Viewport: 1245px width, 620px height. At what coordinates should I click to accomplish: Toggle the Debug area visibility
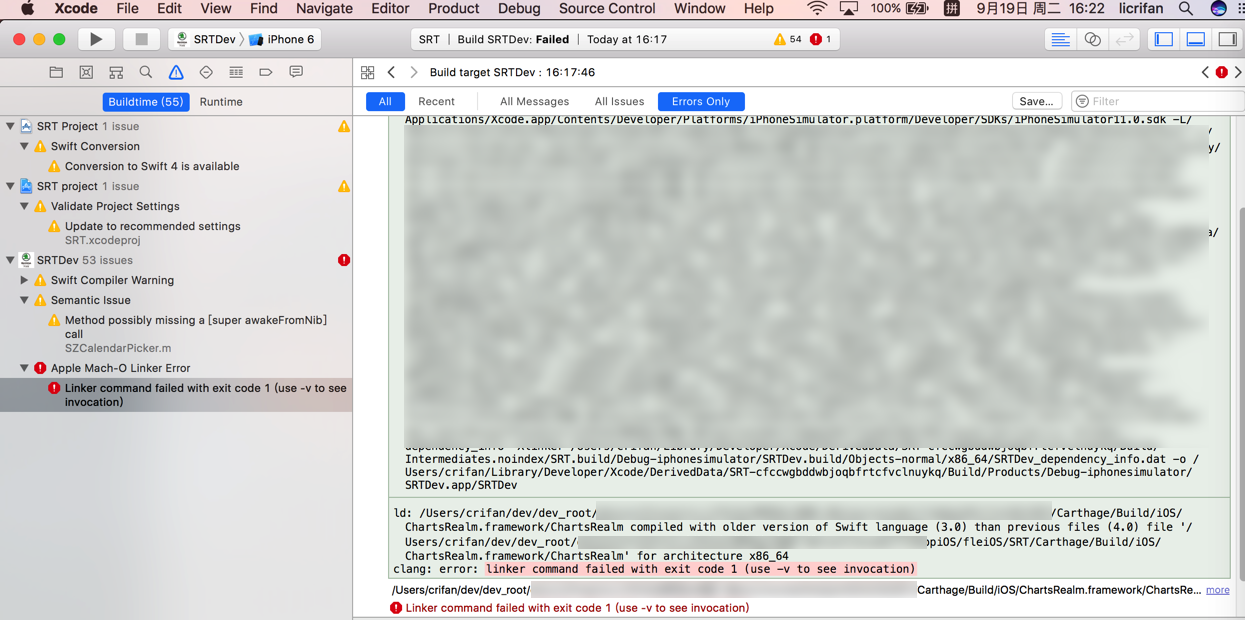coord(1196,39)
